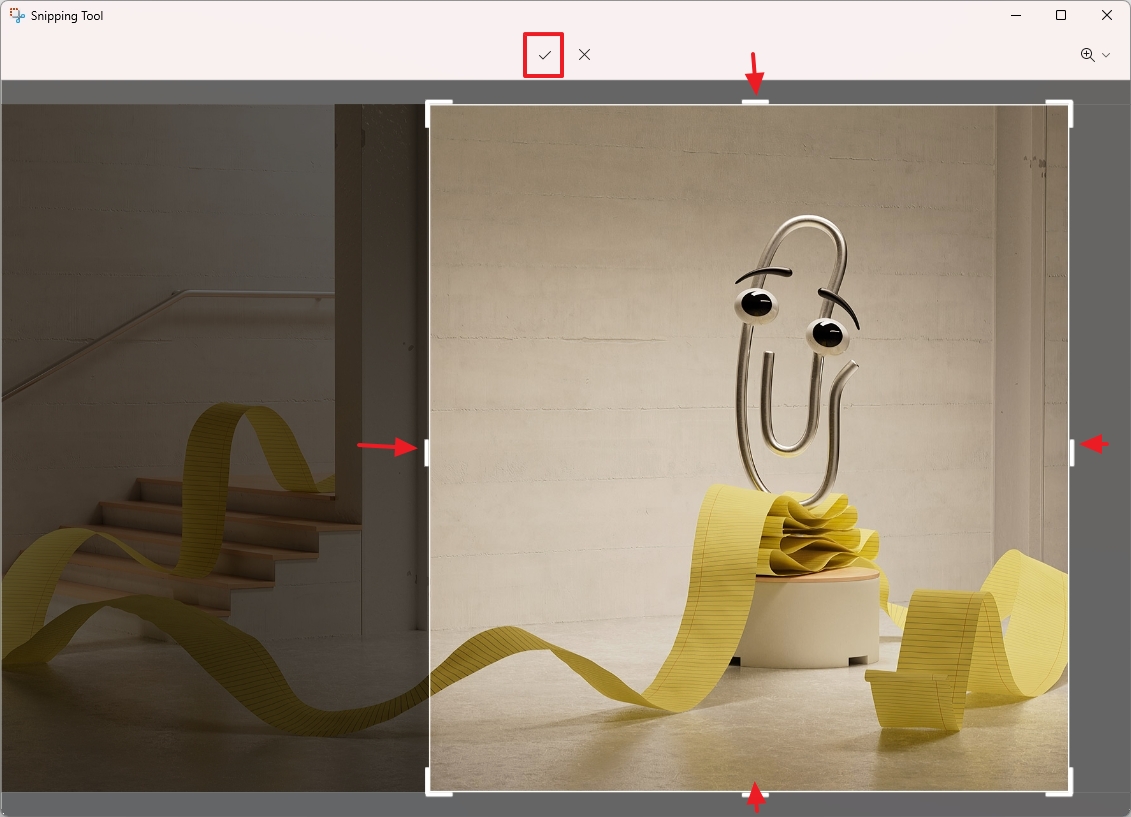Click the bottom edge crop handle

pos(755,794)
